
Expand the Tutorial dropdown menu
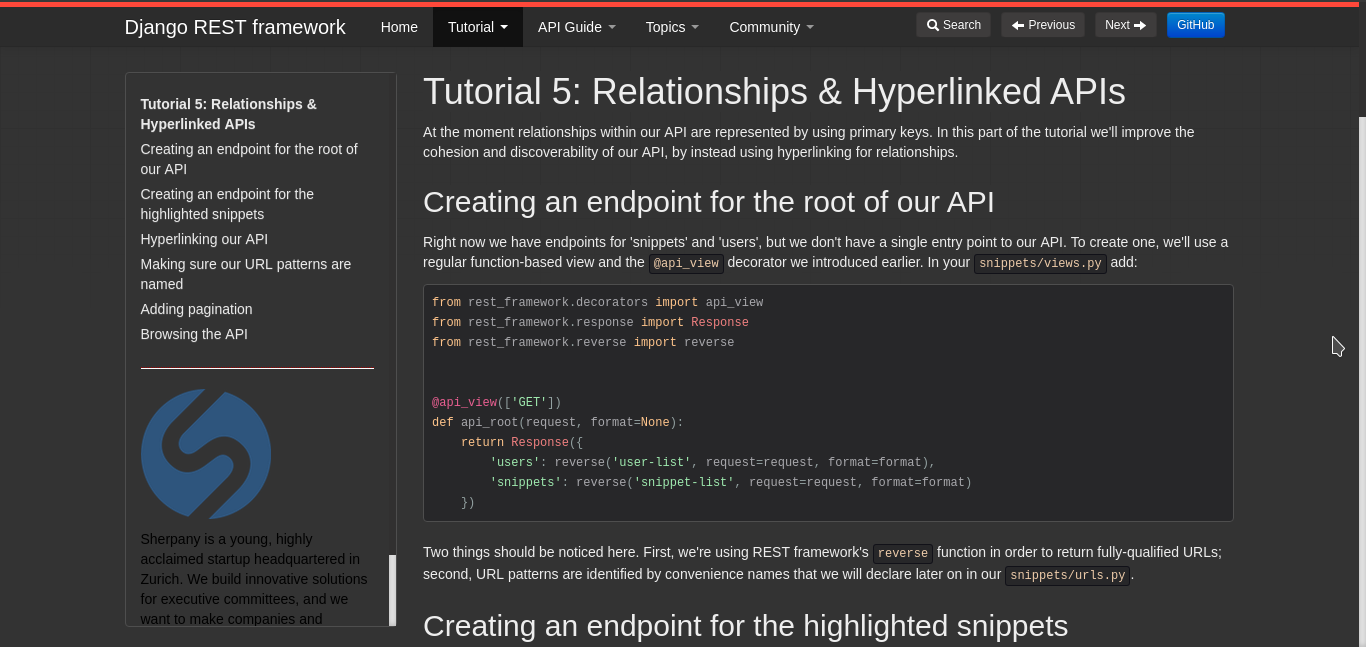tap(478, 27)
